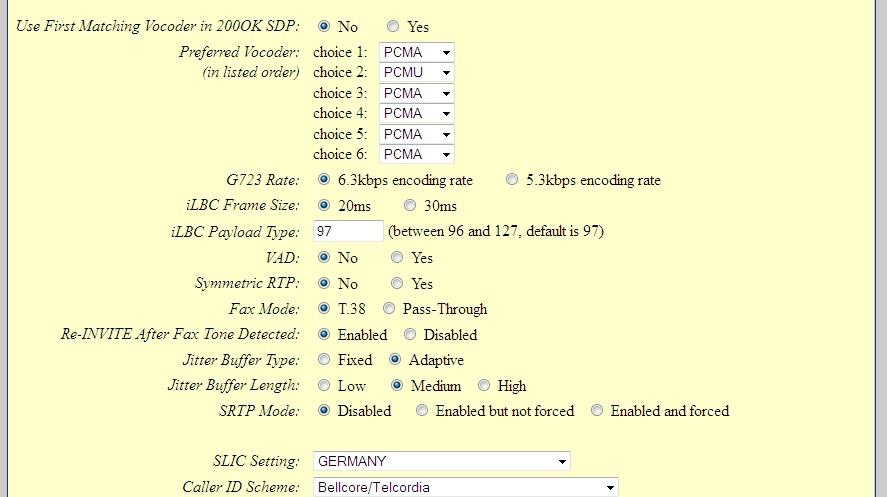Image resolution: width=887 pixels, height=497 pixels.
Task: Set VAD to Yes
Action: tap(397, 257)
